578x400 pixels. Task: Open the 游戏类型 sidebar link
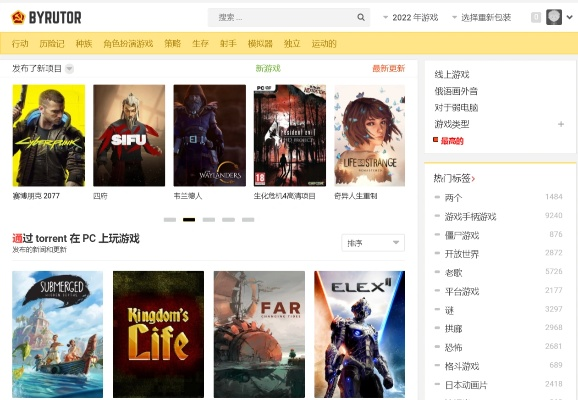click(x=452, y=124)
